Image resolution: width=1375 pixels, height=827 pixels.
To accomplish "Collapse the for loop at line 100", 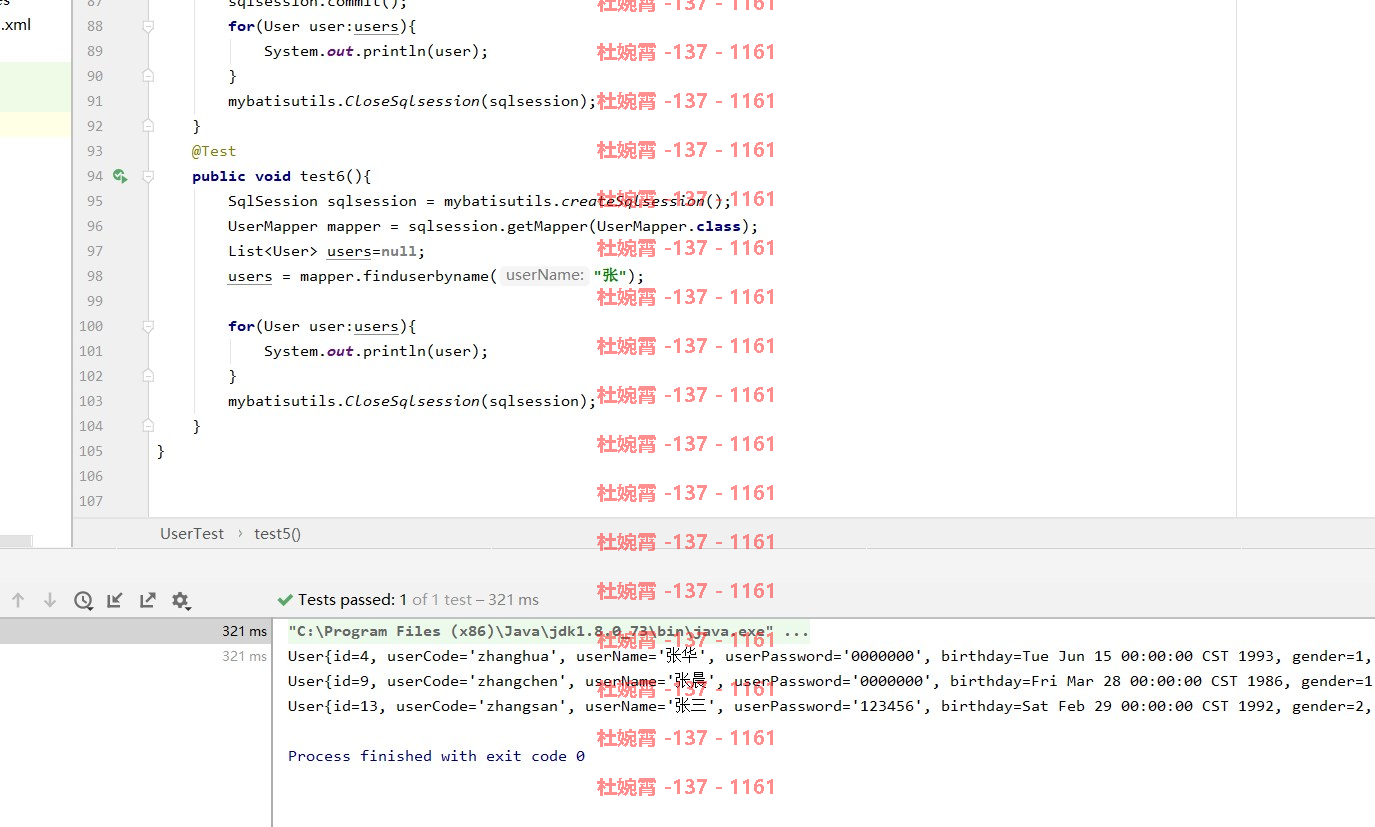I will (x=148, y=326).
